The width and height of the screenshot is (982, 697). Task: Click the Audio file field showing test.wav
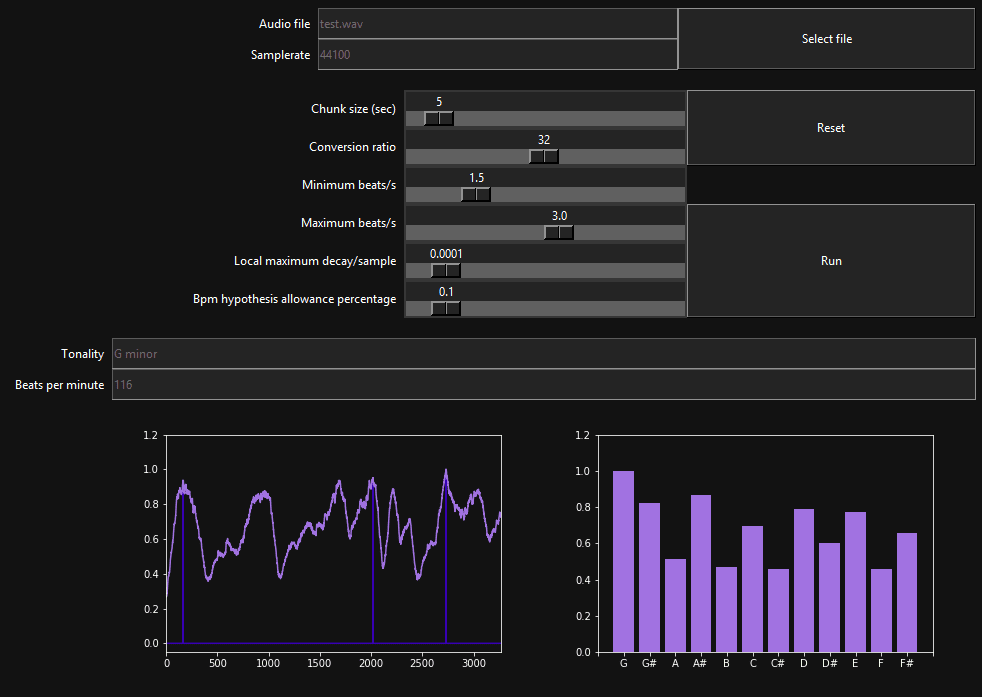497,23
